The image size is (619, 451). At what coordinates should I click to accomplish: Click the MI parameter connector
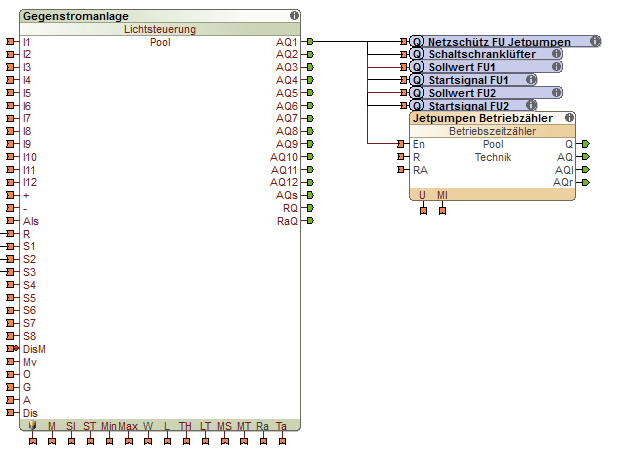coord(442,210)
